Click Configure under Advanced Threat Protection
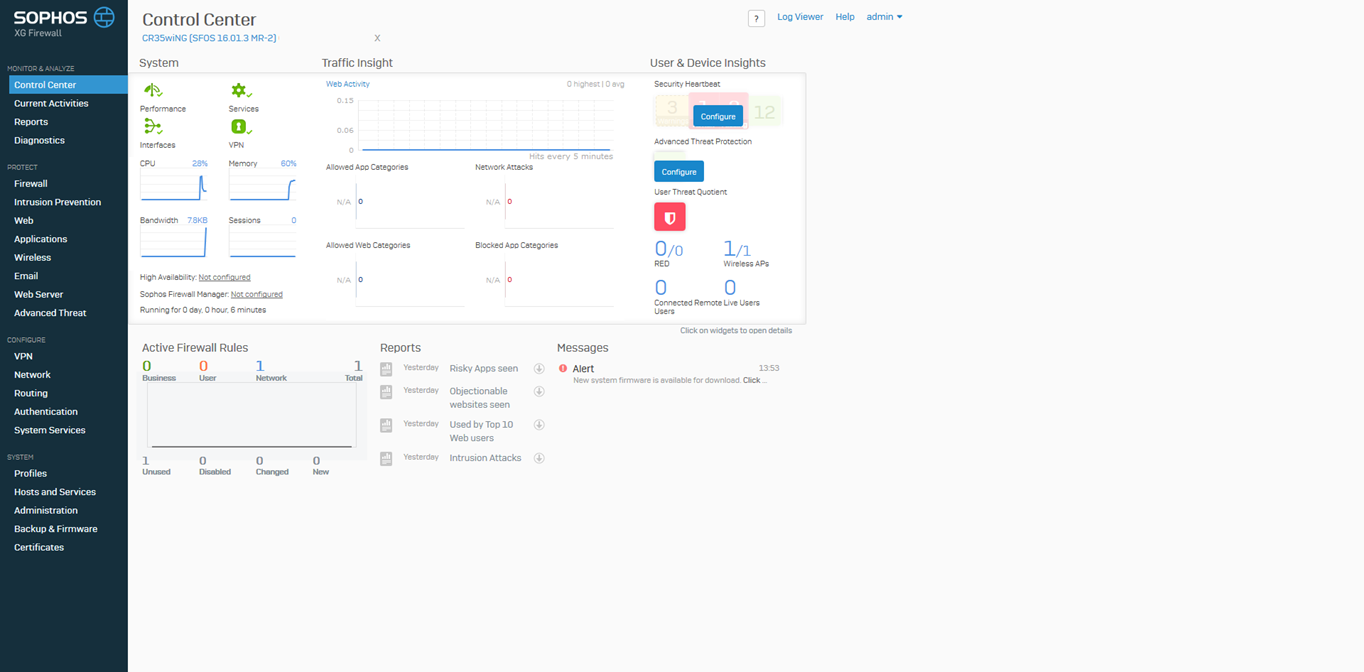 (x=679, y=172)
